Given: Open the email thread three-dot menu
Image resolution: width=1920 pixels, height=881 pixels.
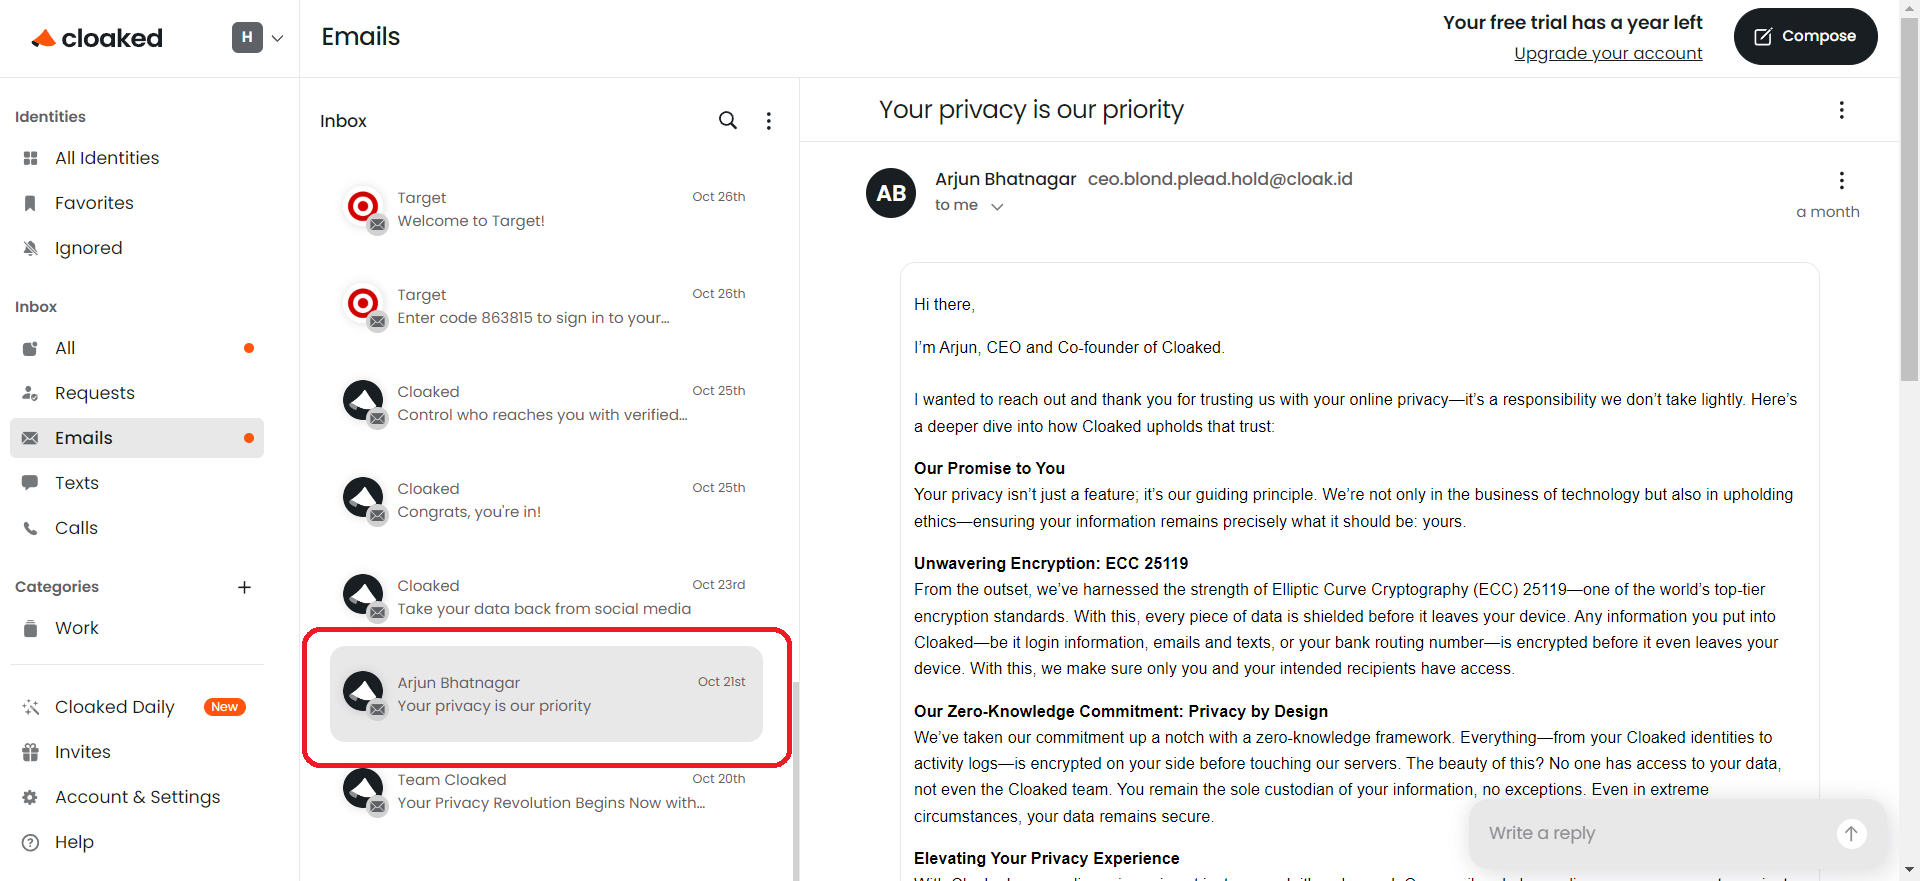Looking at the screenshot, I should pyautogui.click(x=1841, y=110).
